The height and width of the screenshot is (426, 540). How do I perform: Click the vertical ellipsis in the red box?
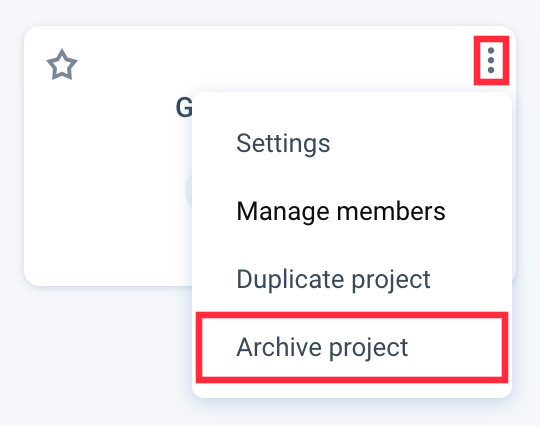[491, 60]
